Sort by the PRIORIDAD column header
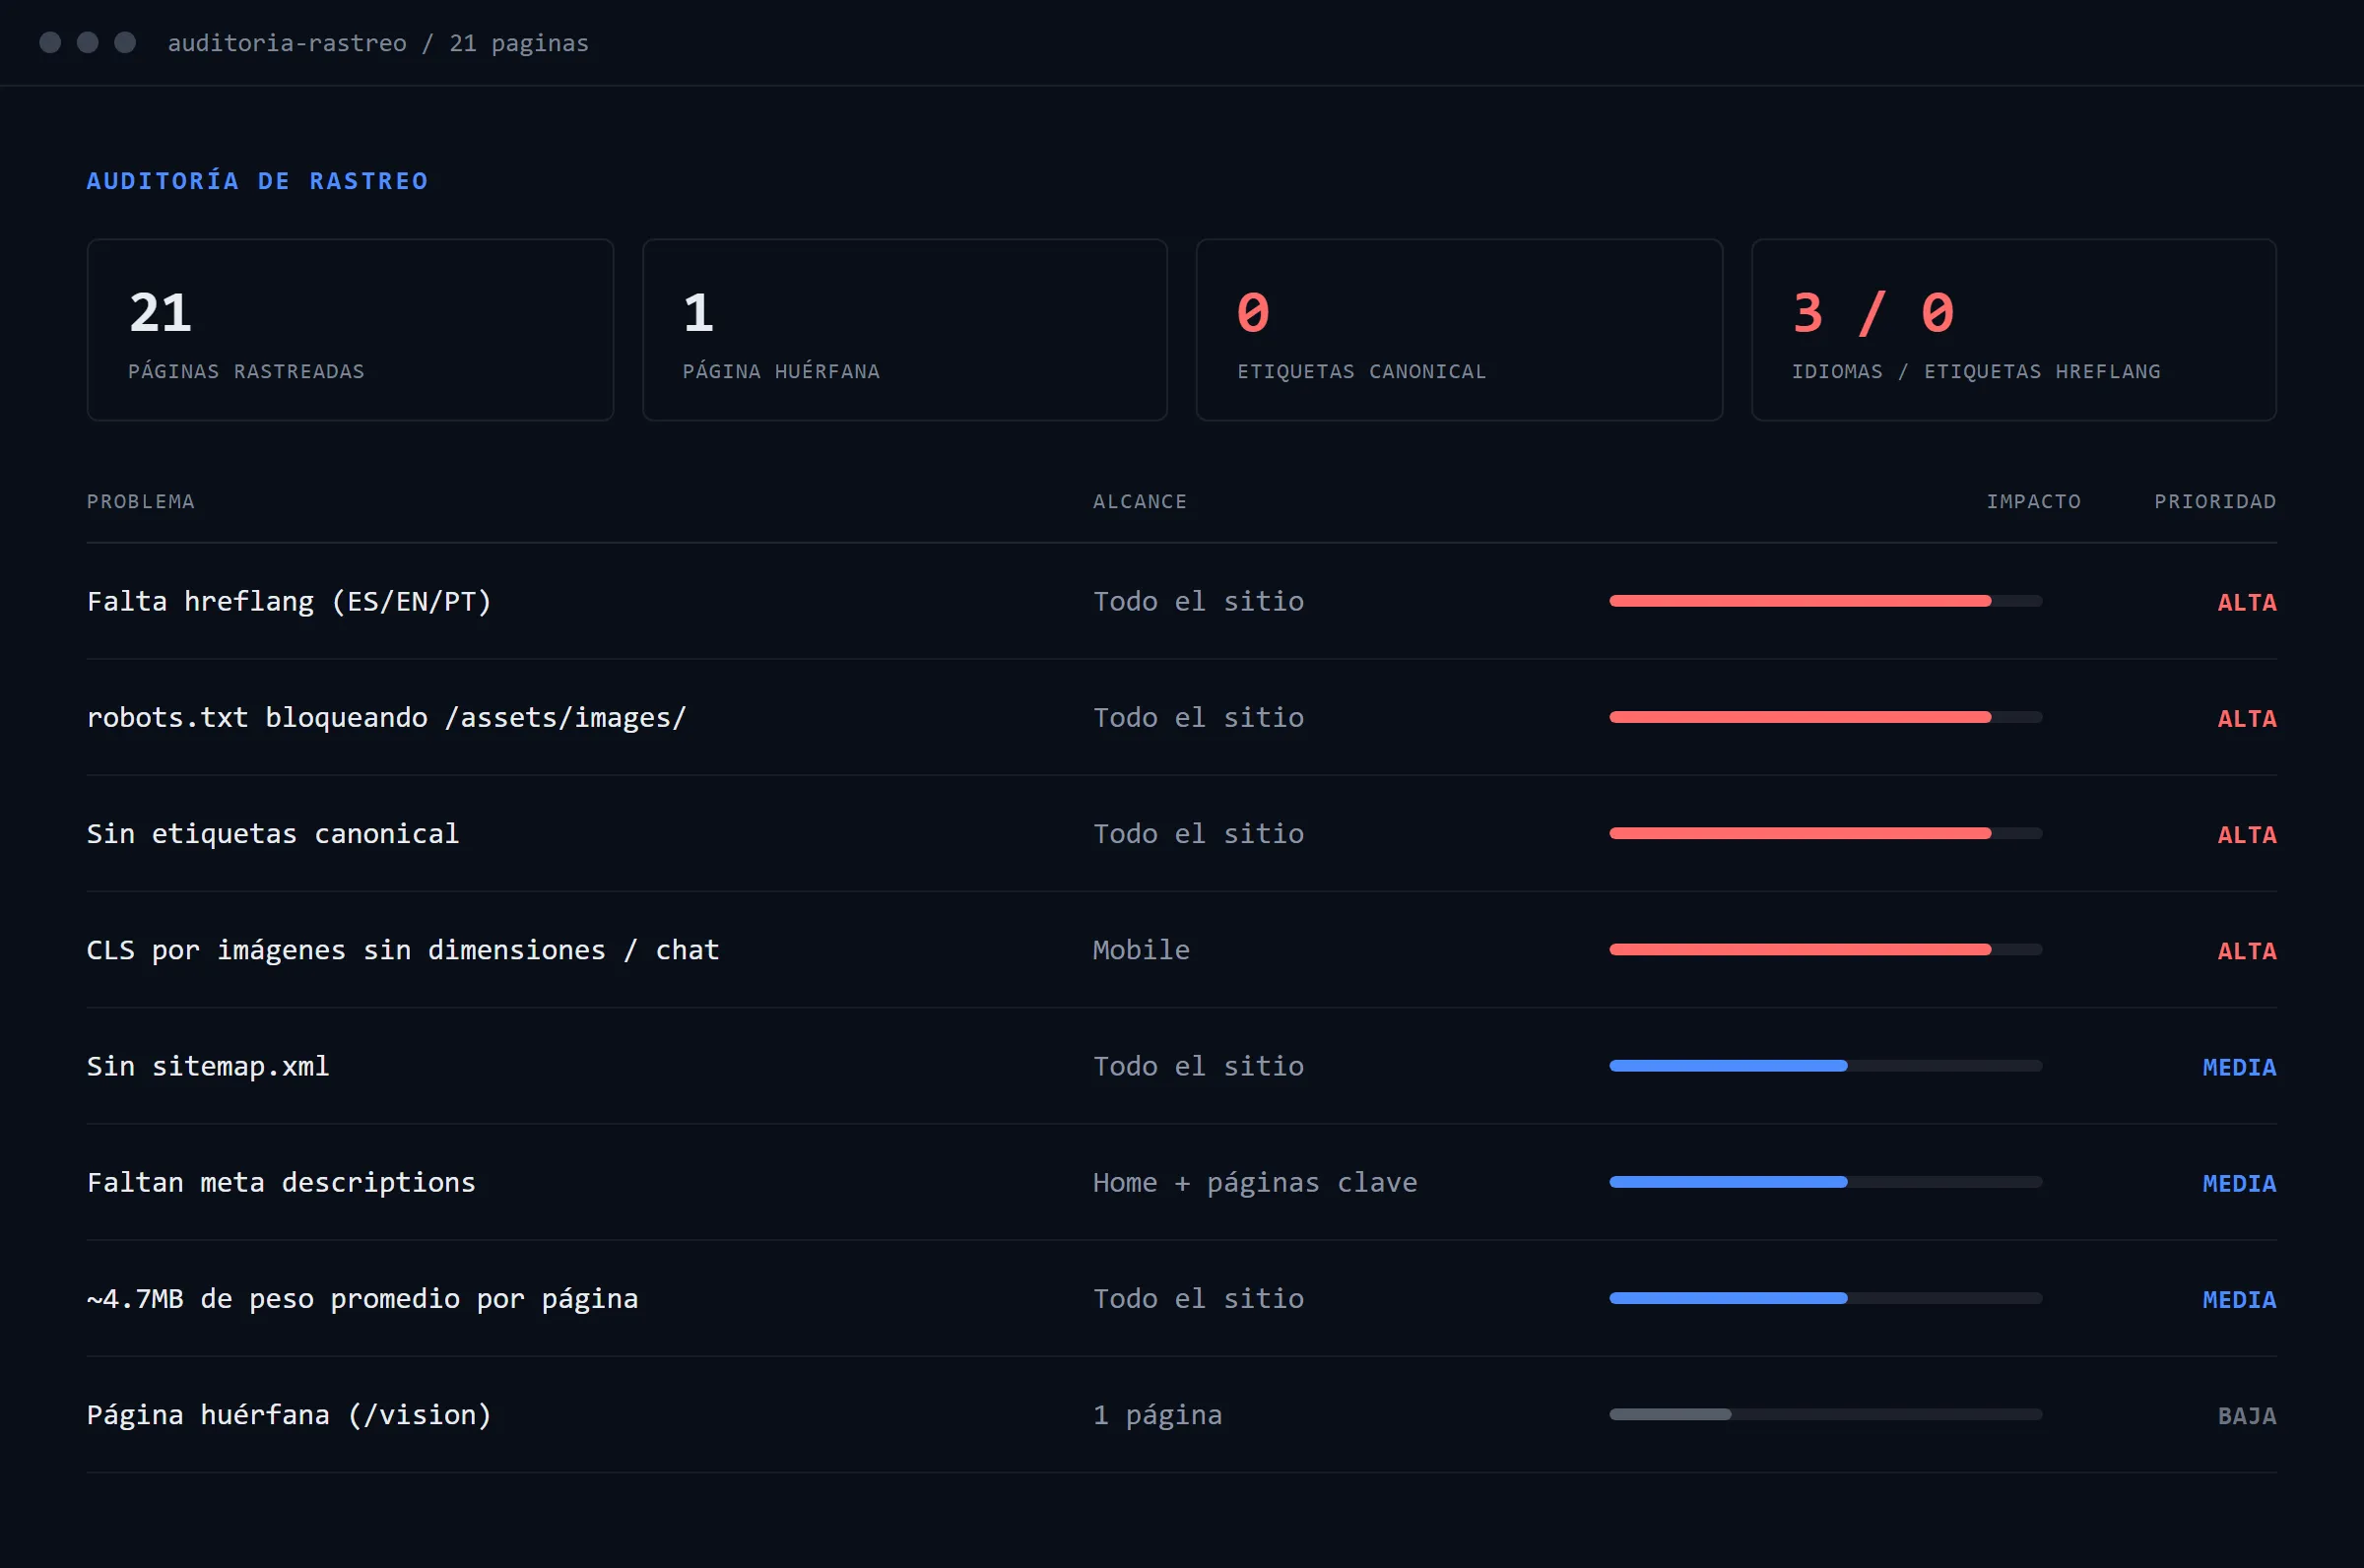The image size is (2364, 1568). click(x=2215, y=501)
